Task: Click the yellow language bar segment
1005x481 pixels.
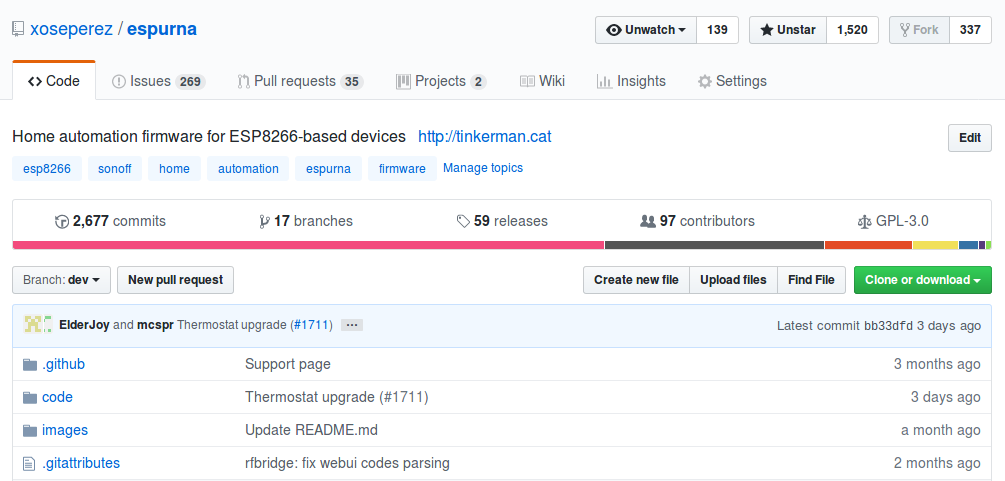Action: [x=935, y=245]
